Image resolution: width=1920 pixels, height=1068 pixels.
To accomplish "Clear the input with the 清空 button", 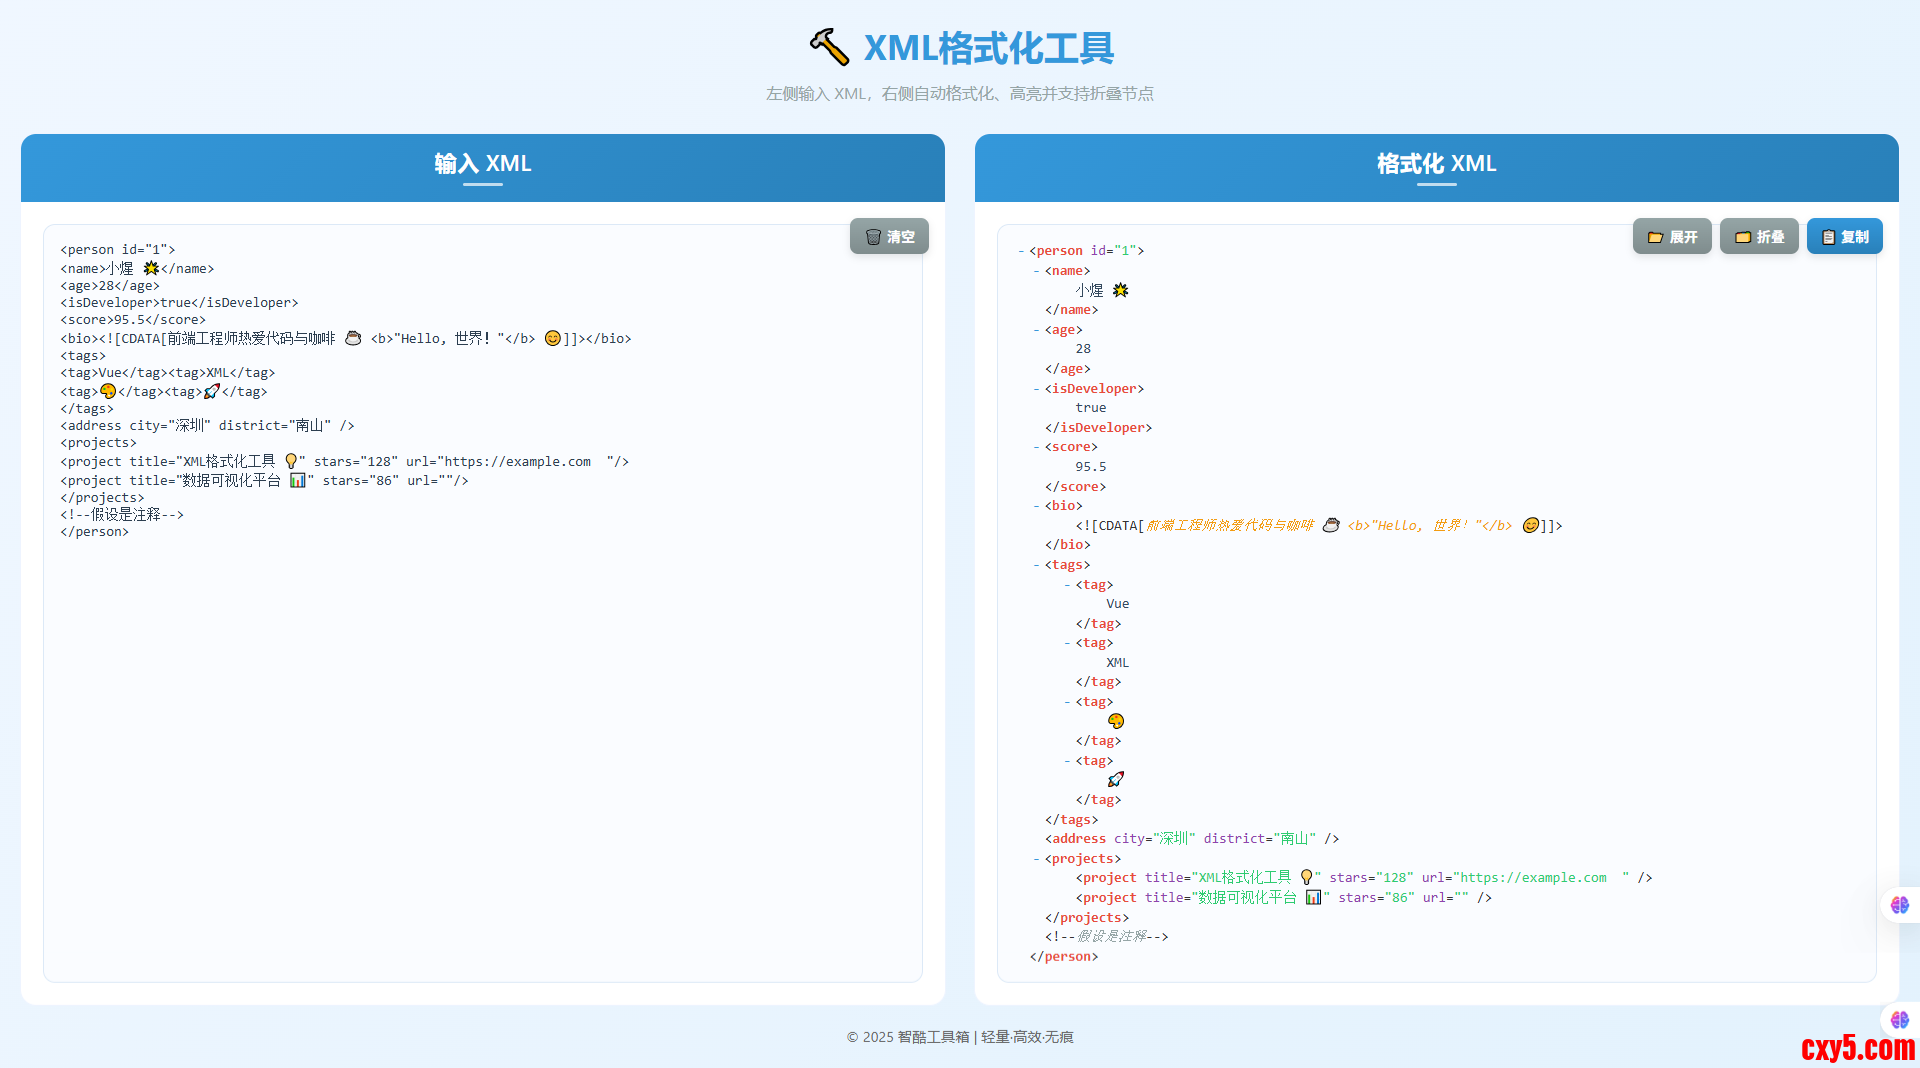I will tap(889, 237).
